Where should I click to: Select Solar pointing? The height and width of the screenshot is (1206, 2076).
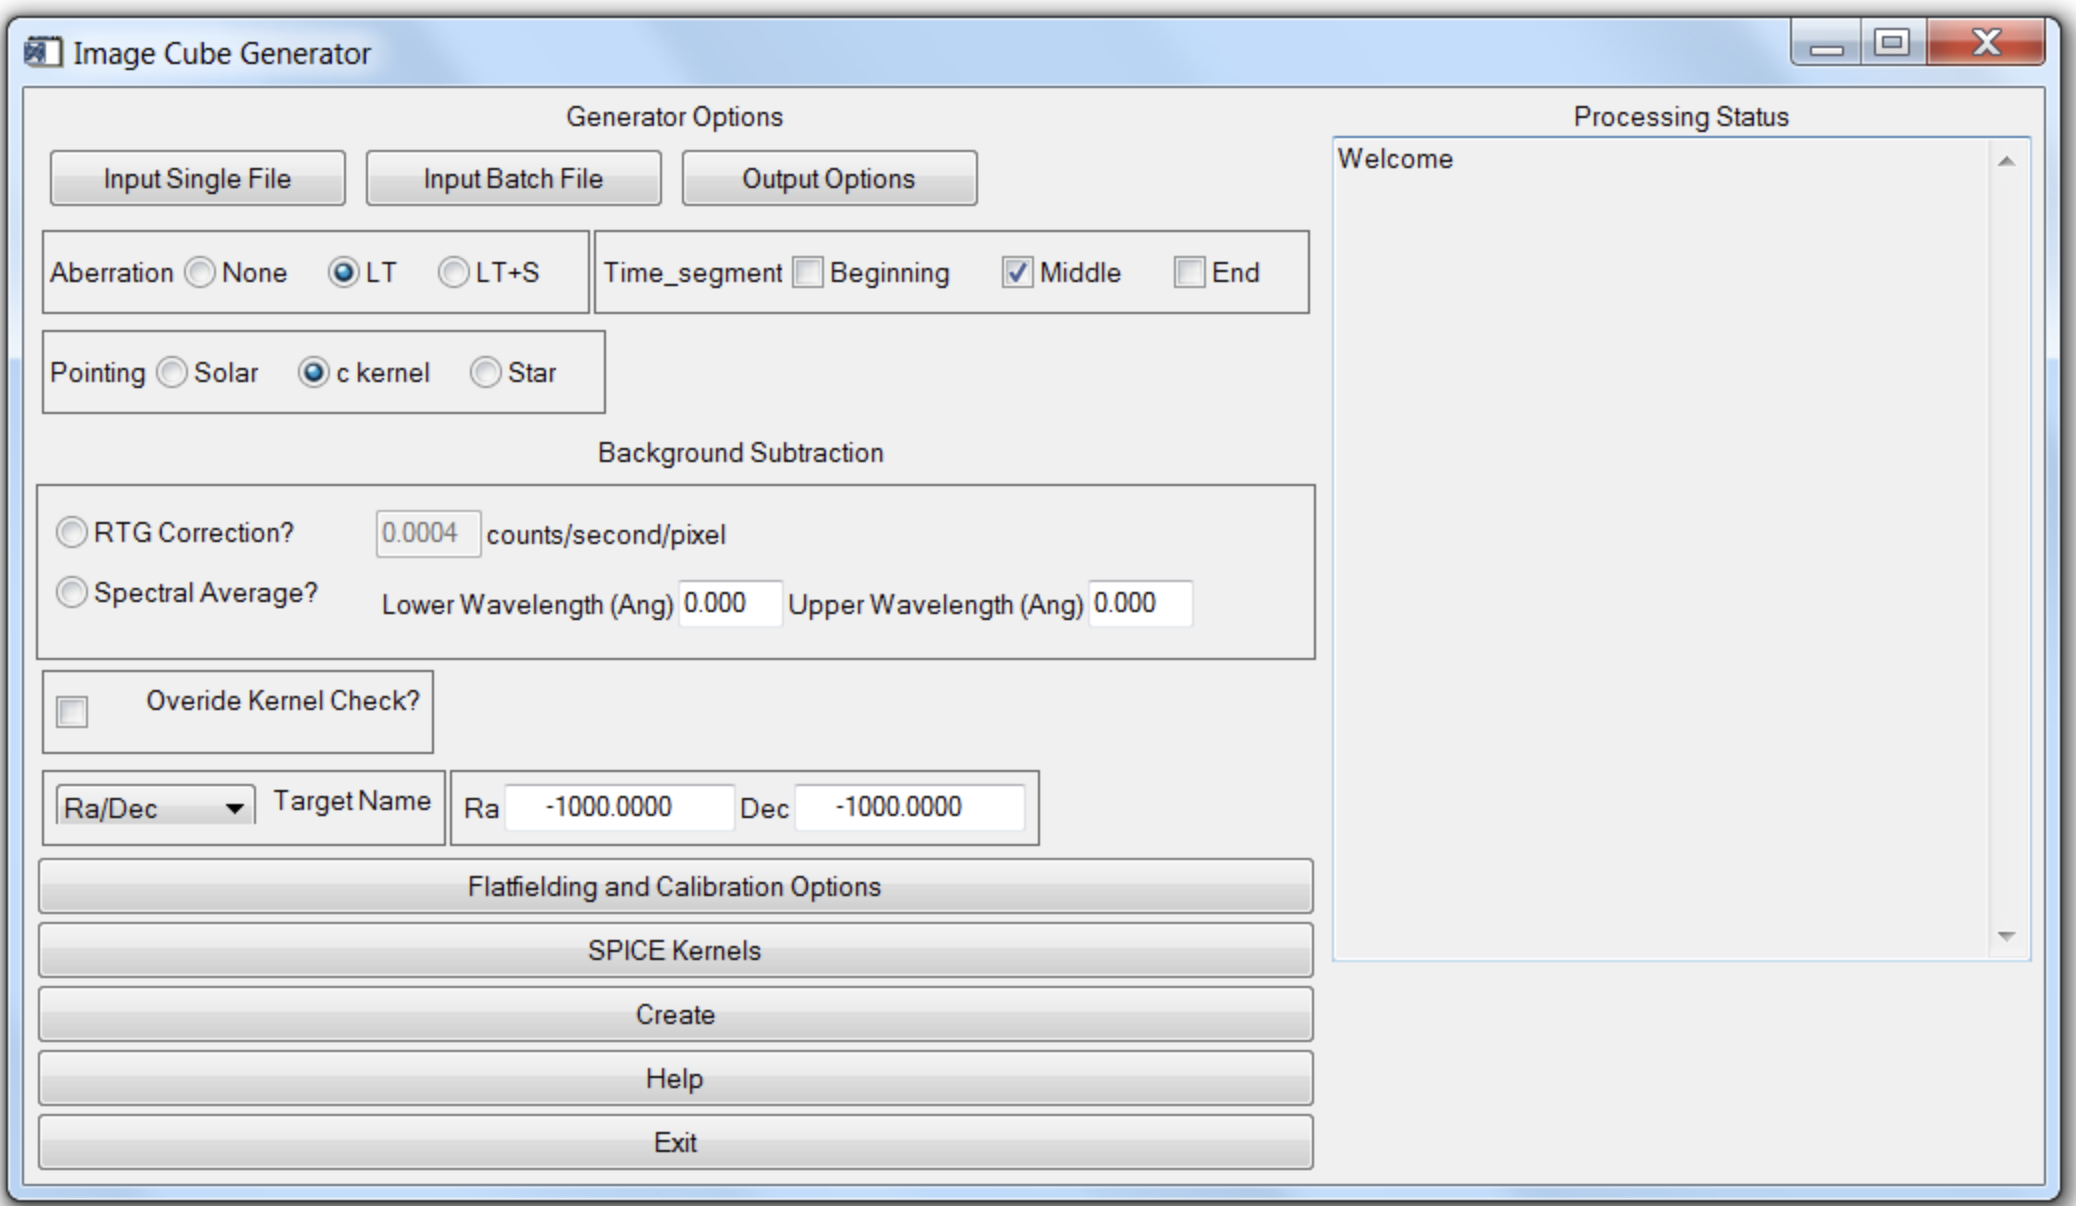172,372
